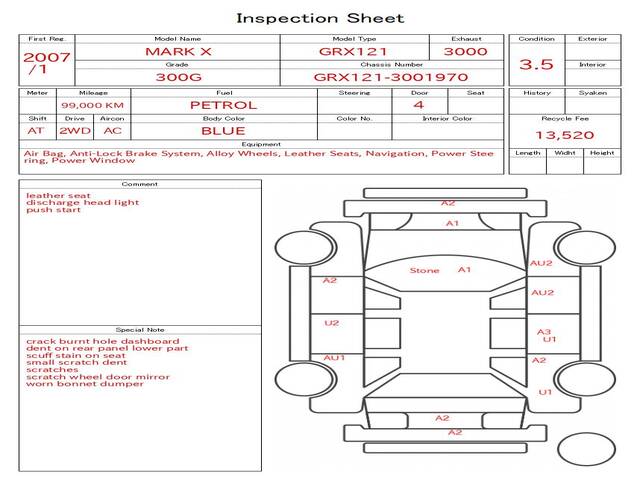Click the 2007/1 first registration date
The image size is (640, 480).
[x=46, y=63]
